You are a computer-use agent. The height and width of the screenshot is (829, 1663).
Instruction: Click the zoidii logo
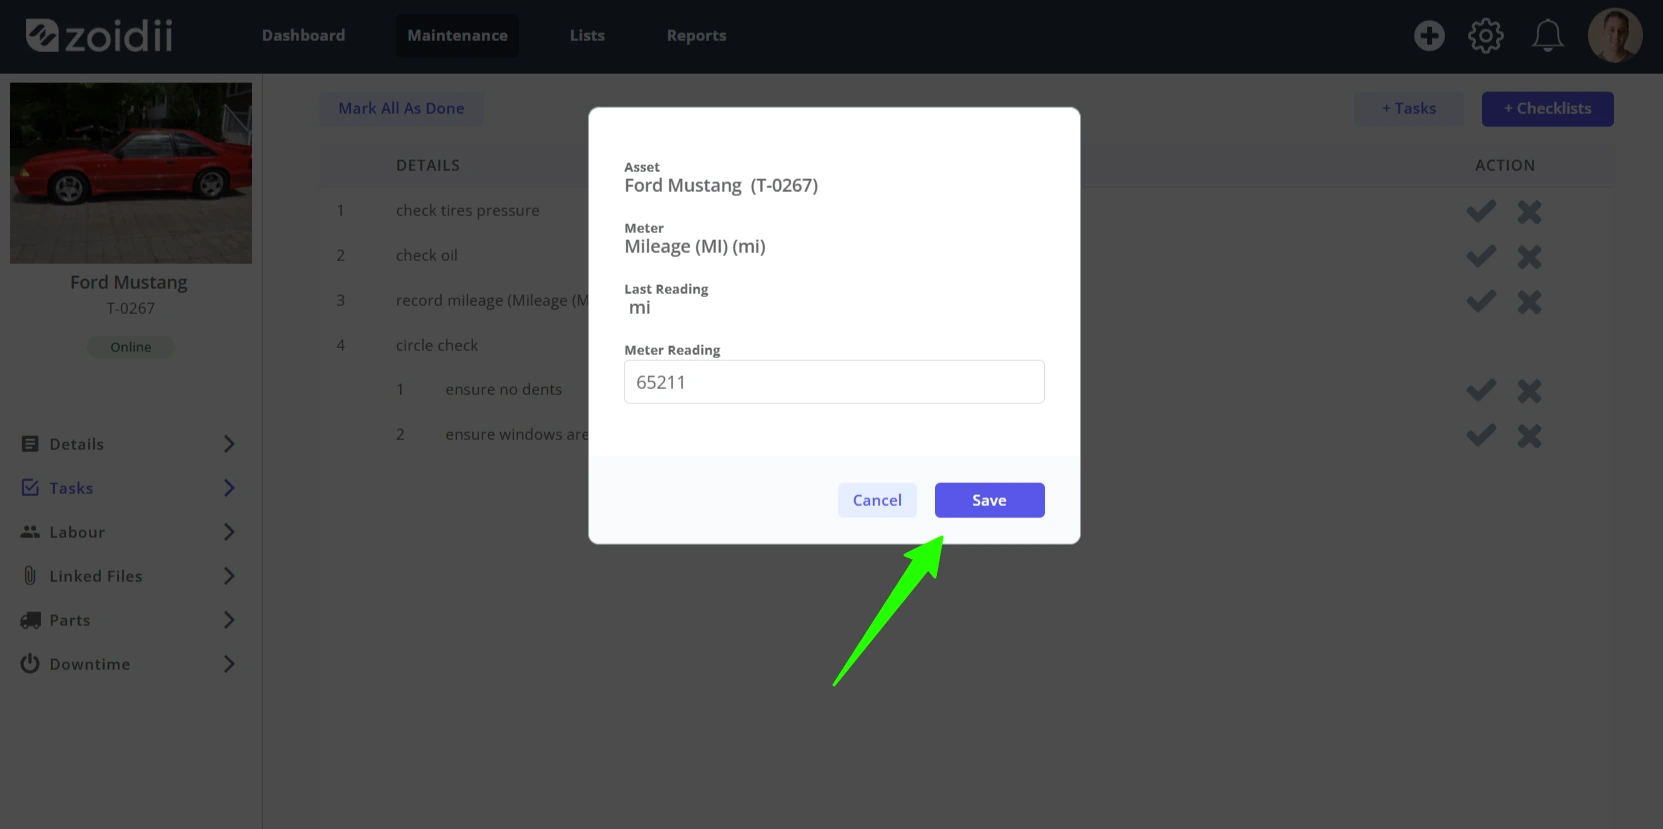click(x=99, y=36)
